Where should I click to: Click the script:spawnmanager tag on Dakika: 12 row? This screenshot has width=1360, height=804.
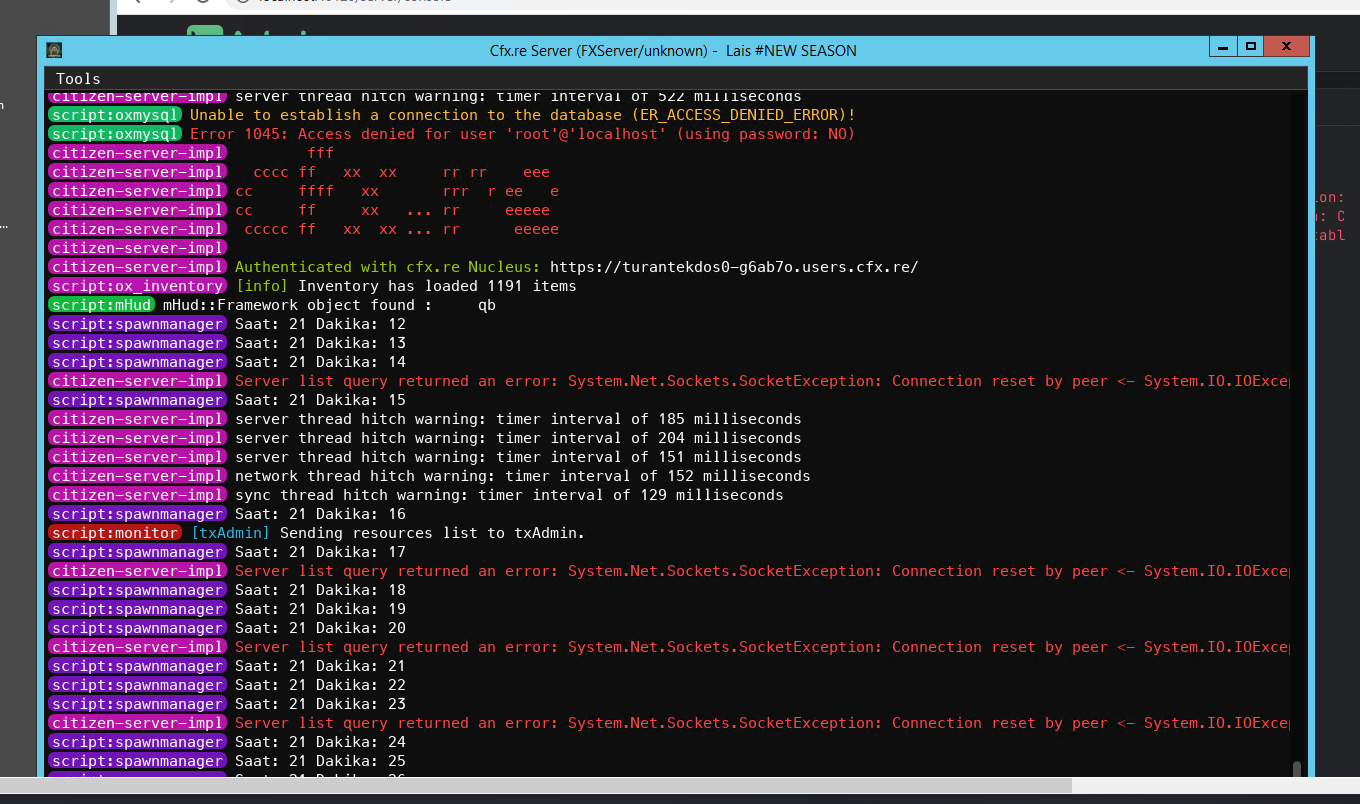point(137,324)
